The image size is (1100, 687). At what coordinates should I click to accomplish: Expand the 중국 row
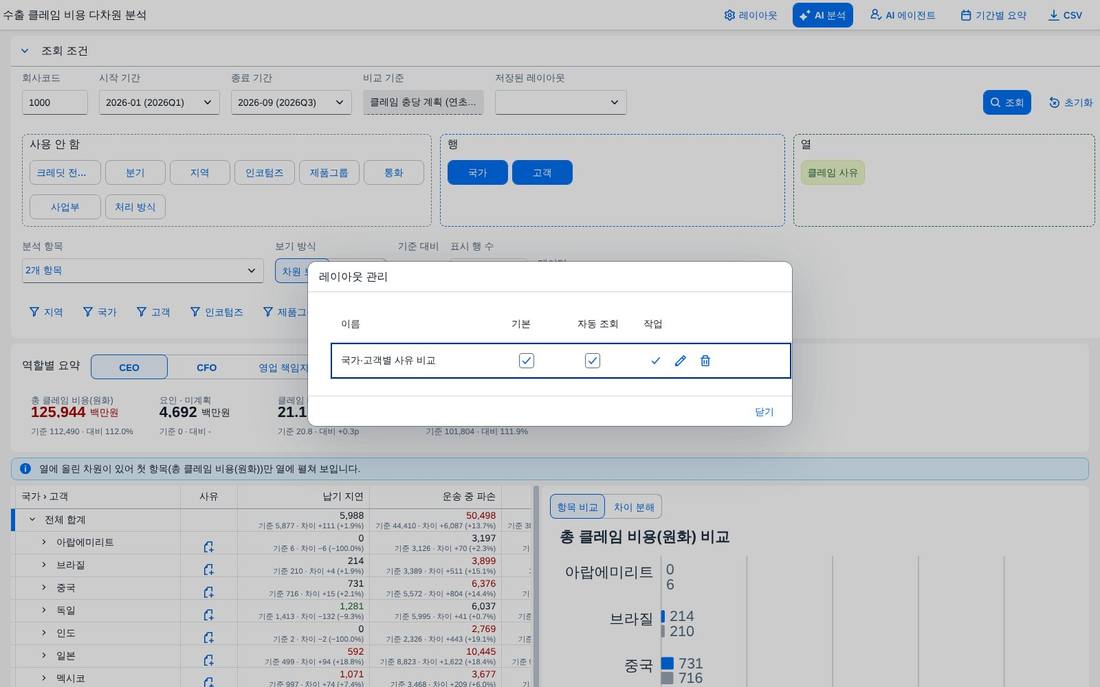tap(43, 587)
